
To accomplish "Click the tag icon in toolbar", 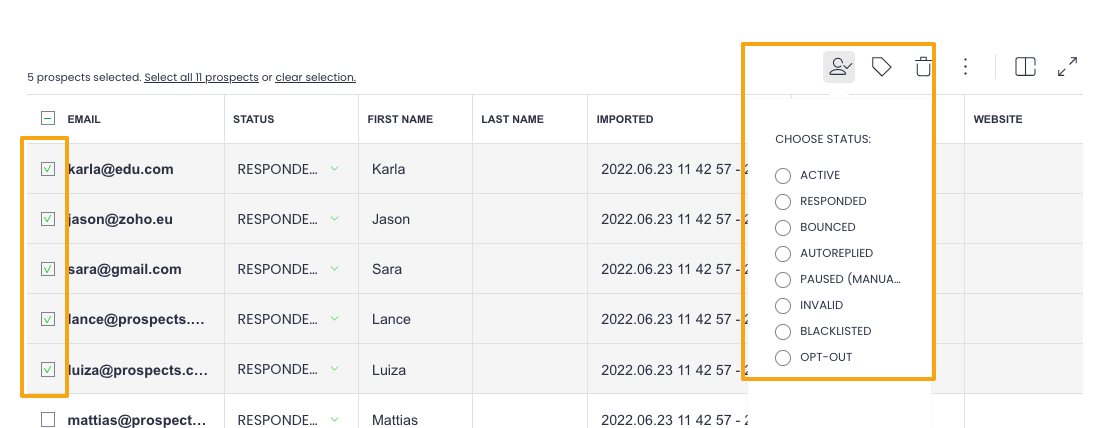I will pyautogui.click(x=881, y=67).
